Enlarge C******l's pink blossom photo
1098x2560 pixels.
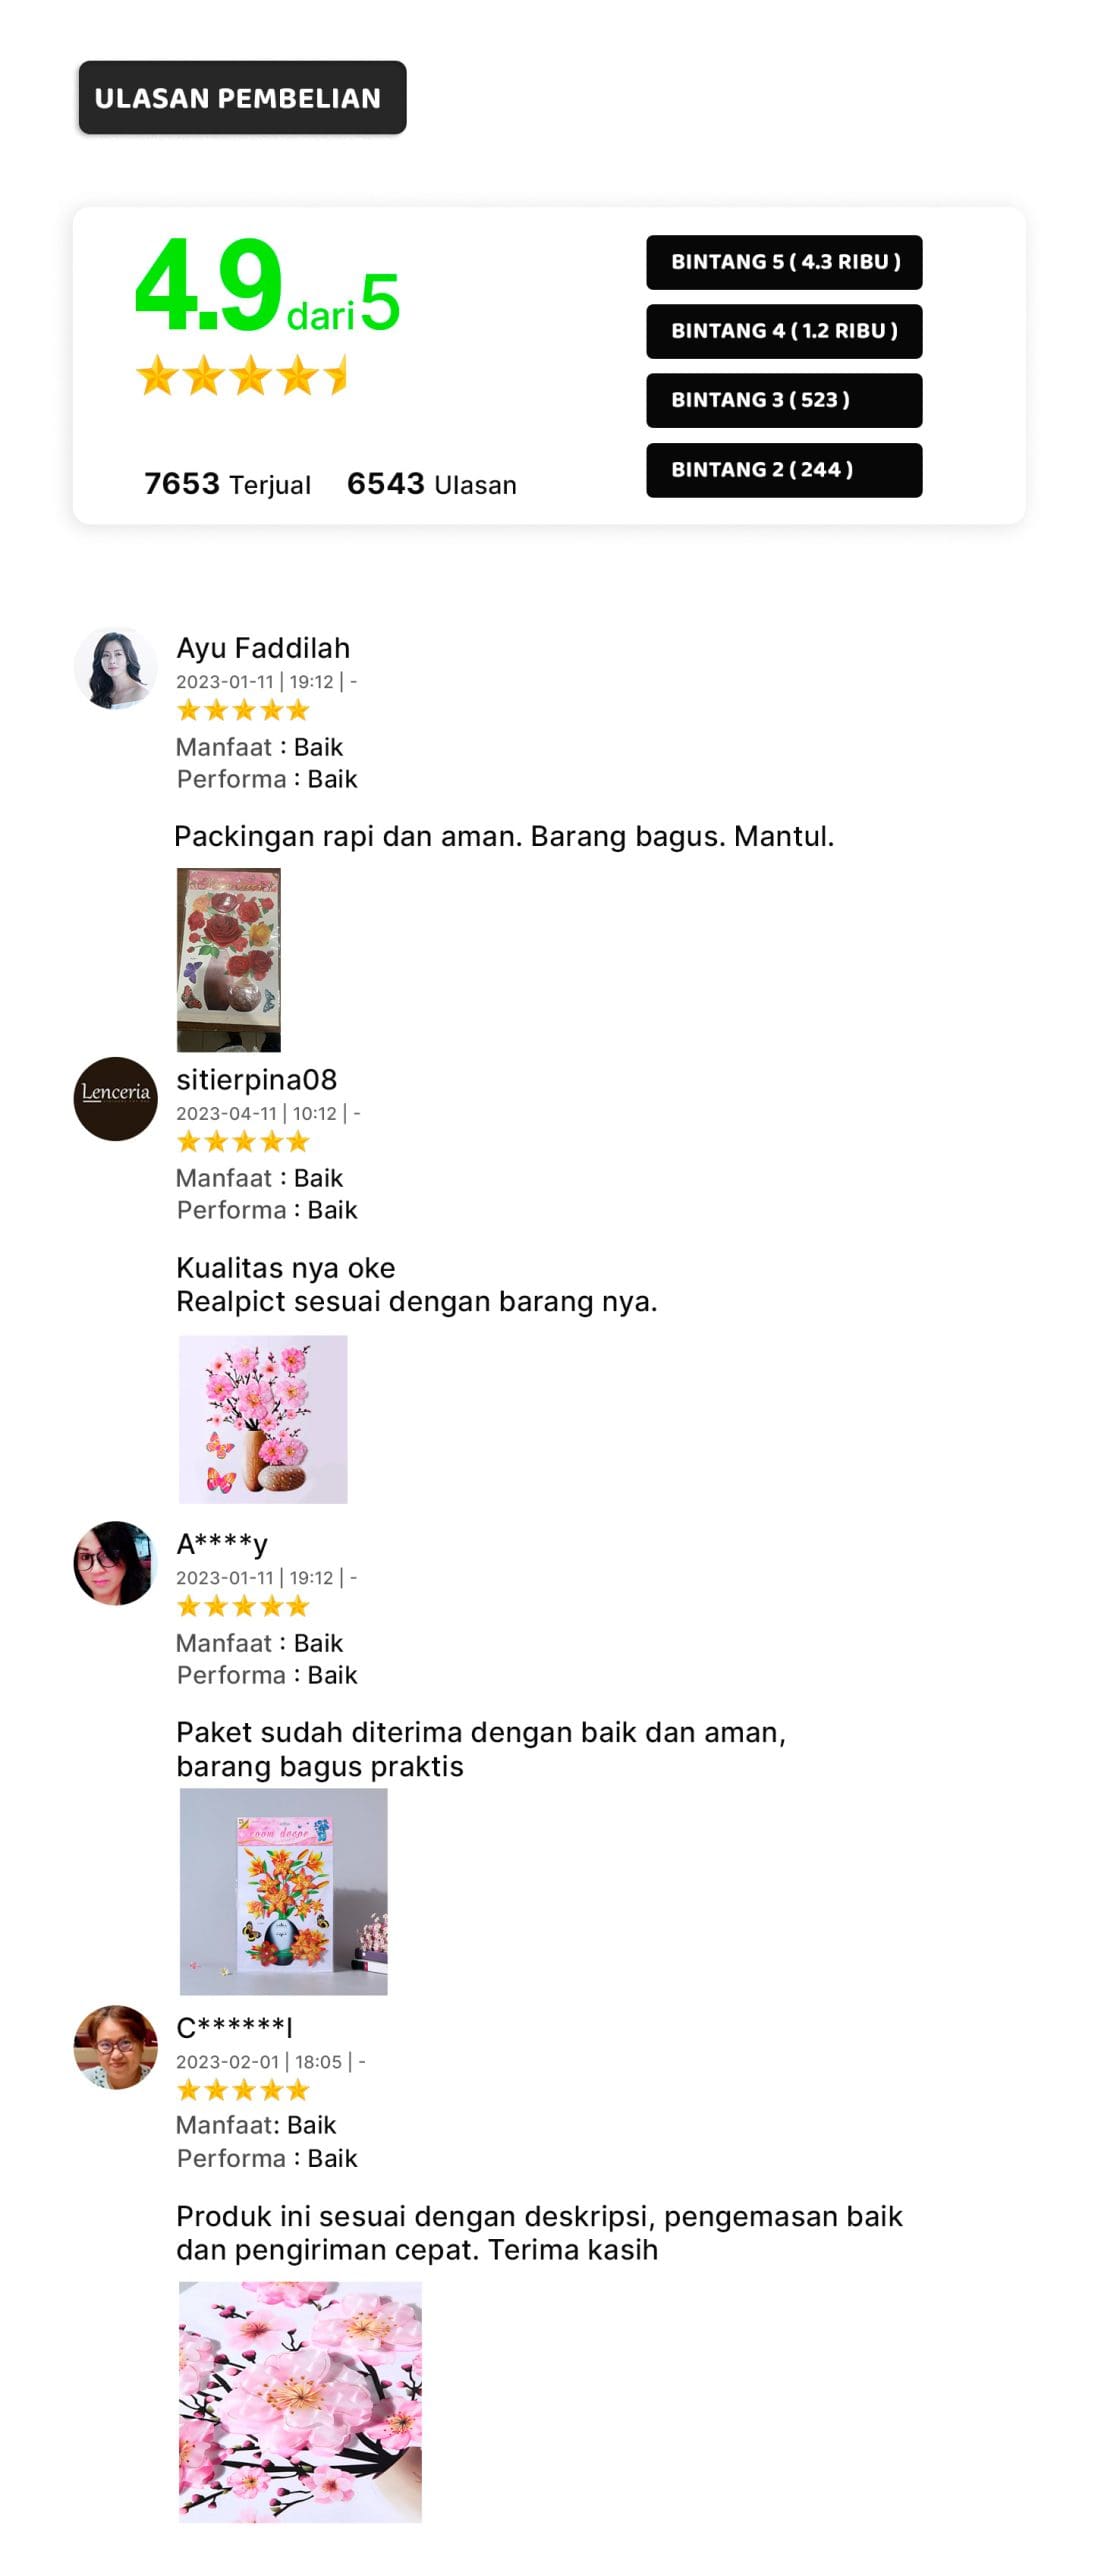(300, 2401)
